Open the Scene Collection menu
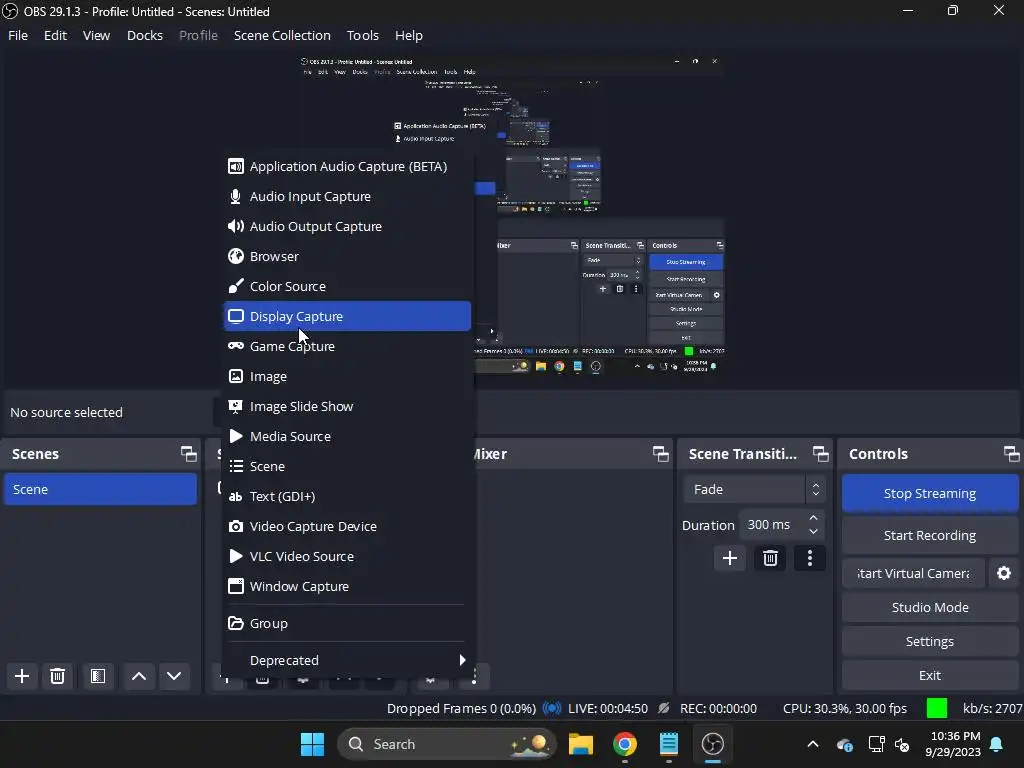1024x768 pixels. 282,35
